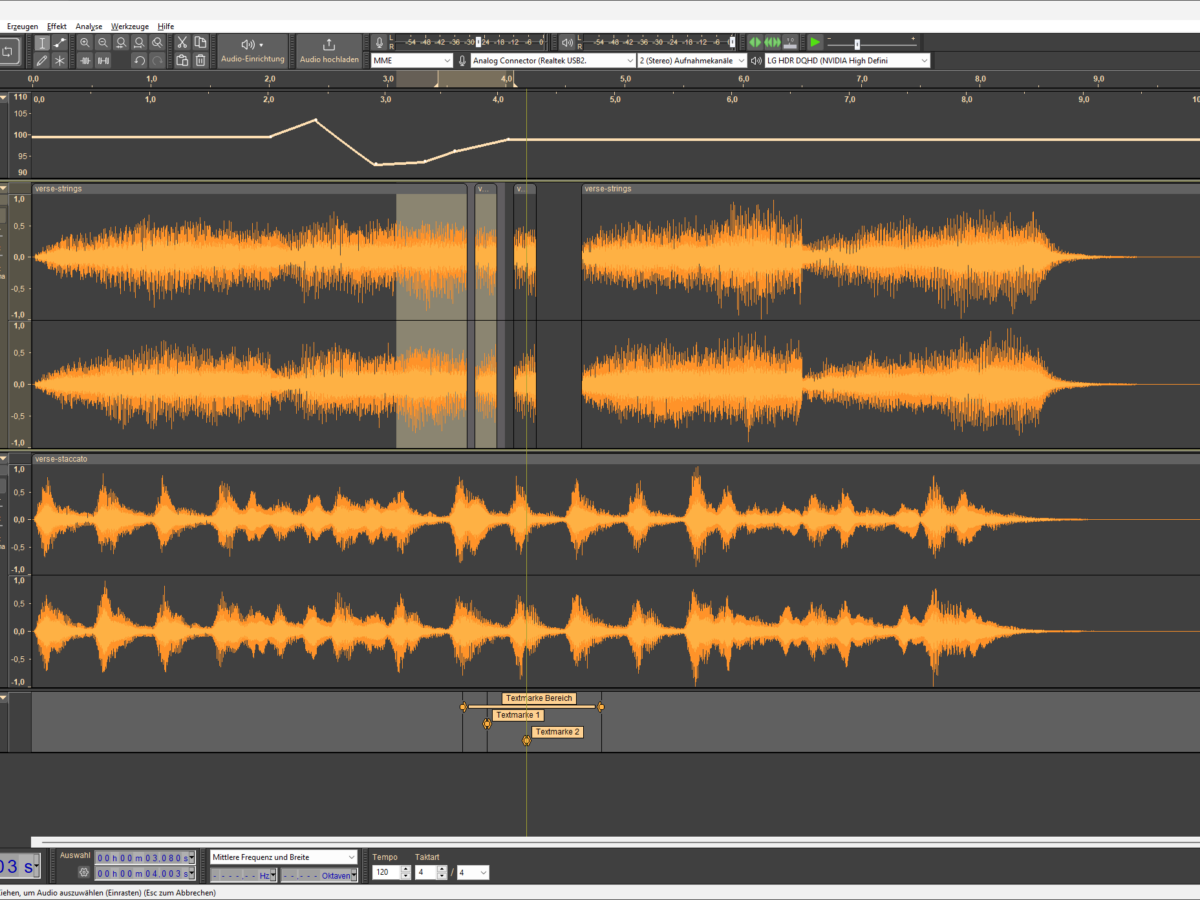The image size is (1200, 900).
Task: Click the Audio-Einrichtung button
Action: point(253,50)
